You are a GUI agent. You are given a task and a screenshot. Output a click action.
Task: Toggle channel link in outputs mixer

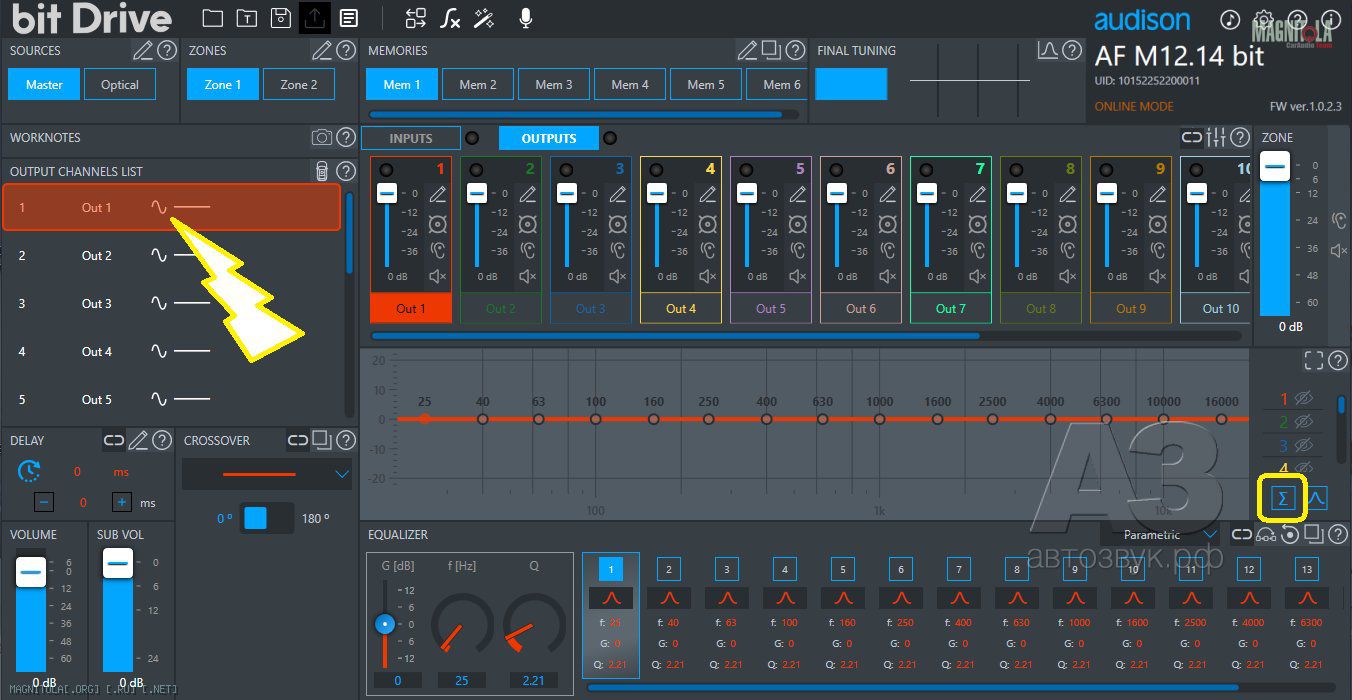click(1192, 137)
